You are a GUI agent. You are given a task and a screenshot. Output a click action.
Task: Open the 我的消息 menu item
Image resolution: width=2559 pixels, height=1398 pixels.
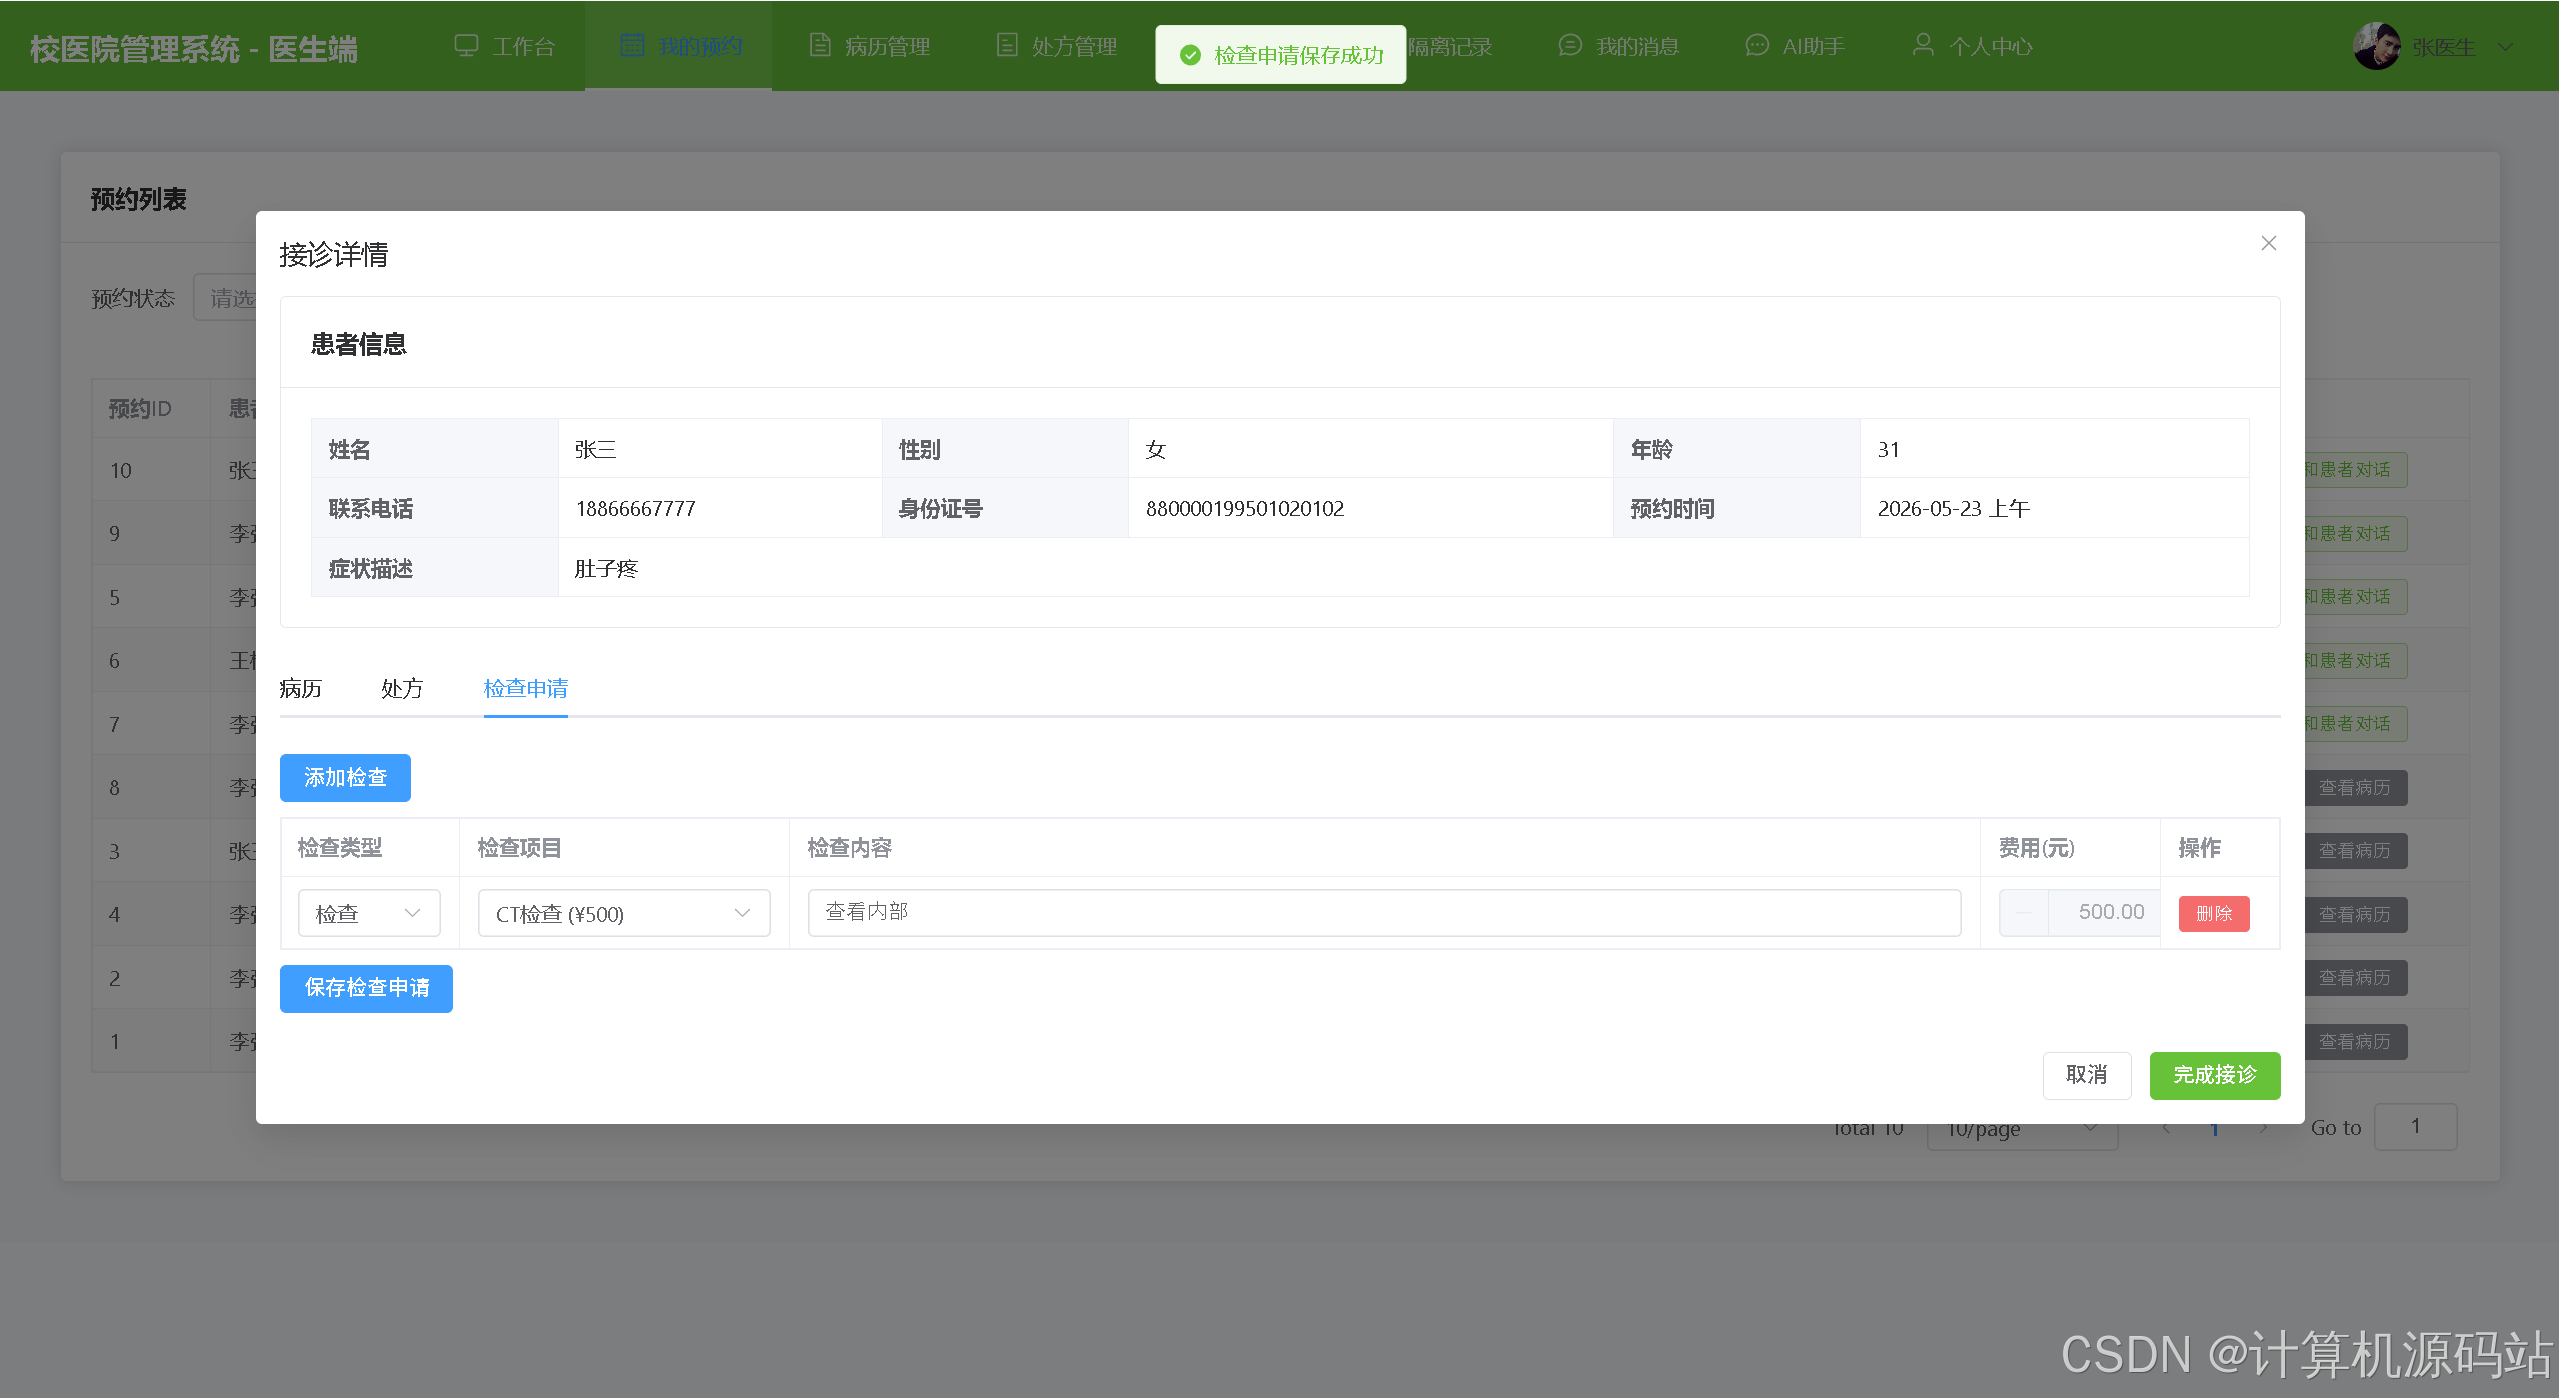click(x=1619, y=46)
